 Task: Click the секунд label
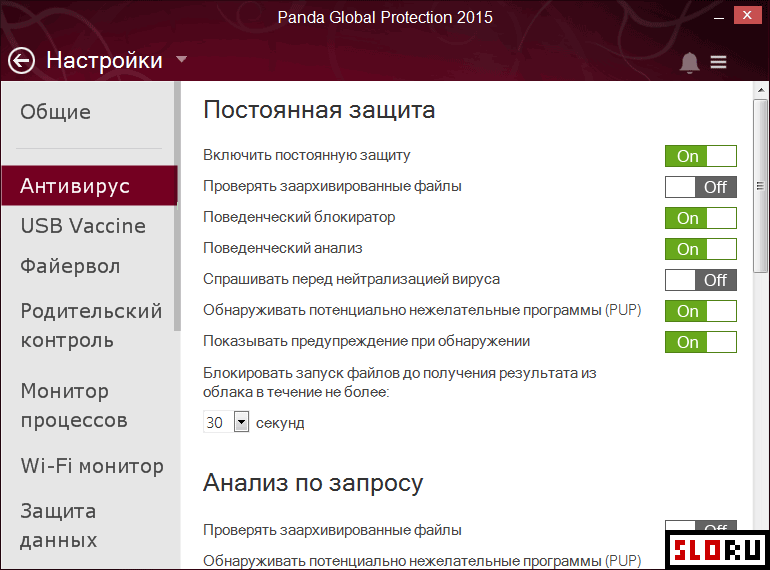(280, 423)
